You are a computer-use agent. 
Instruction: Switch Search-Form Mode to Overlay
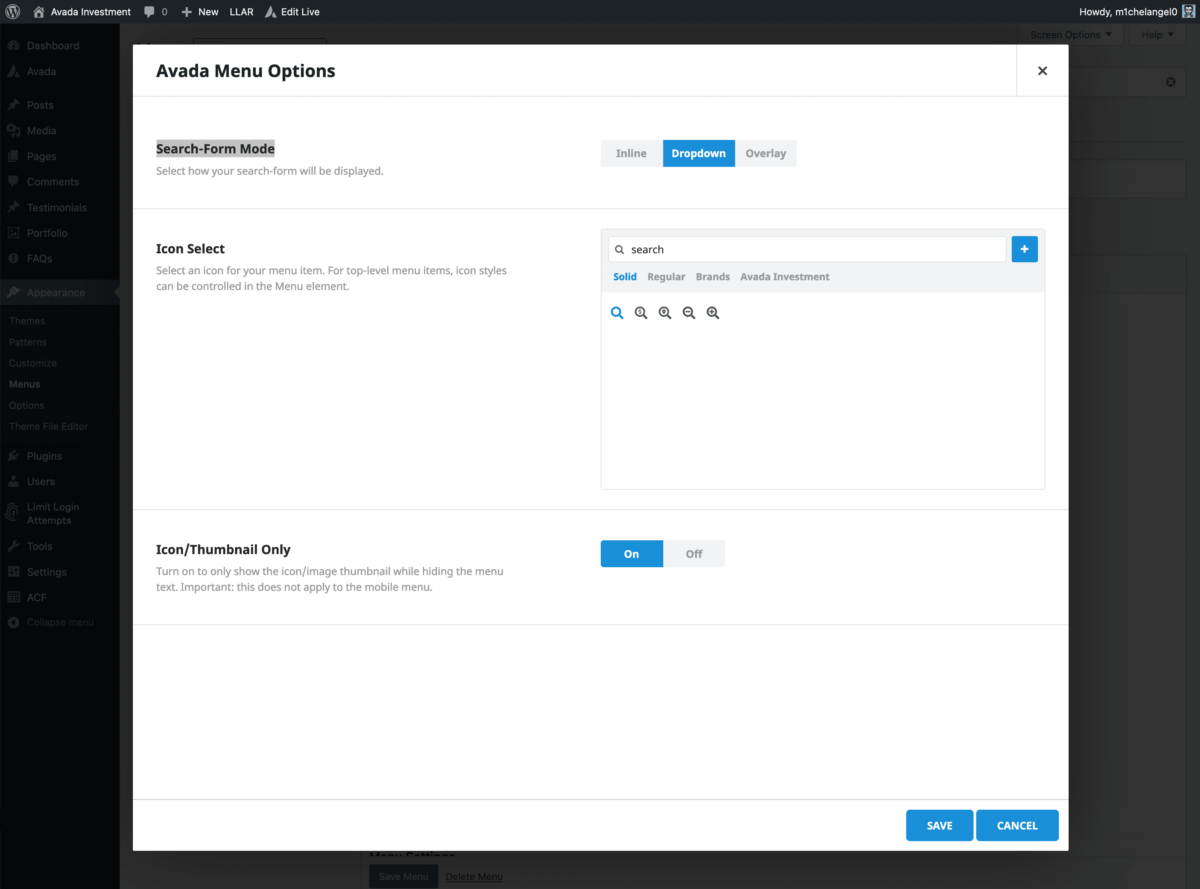coord(765,153)
